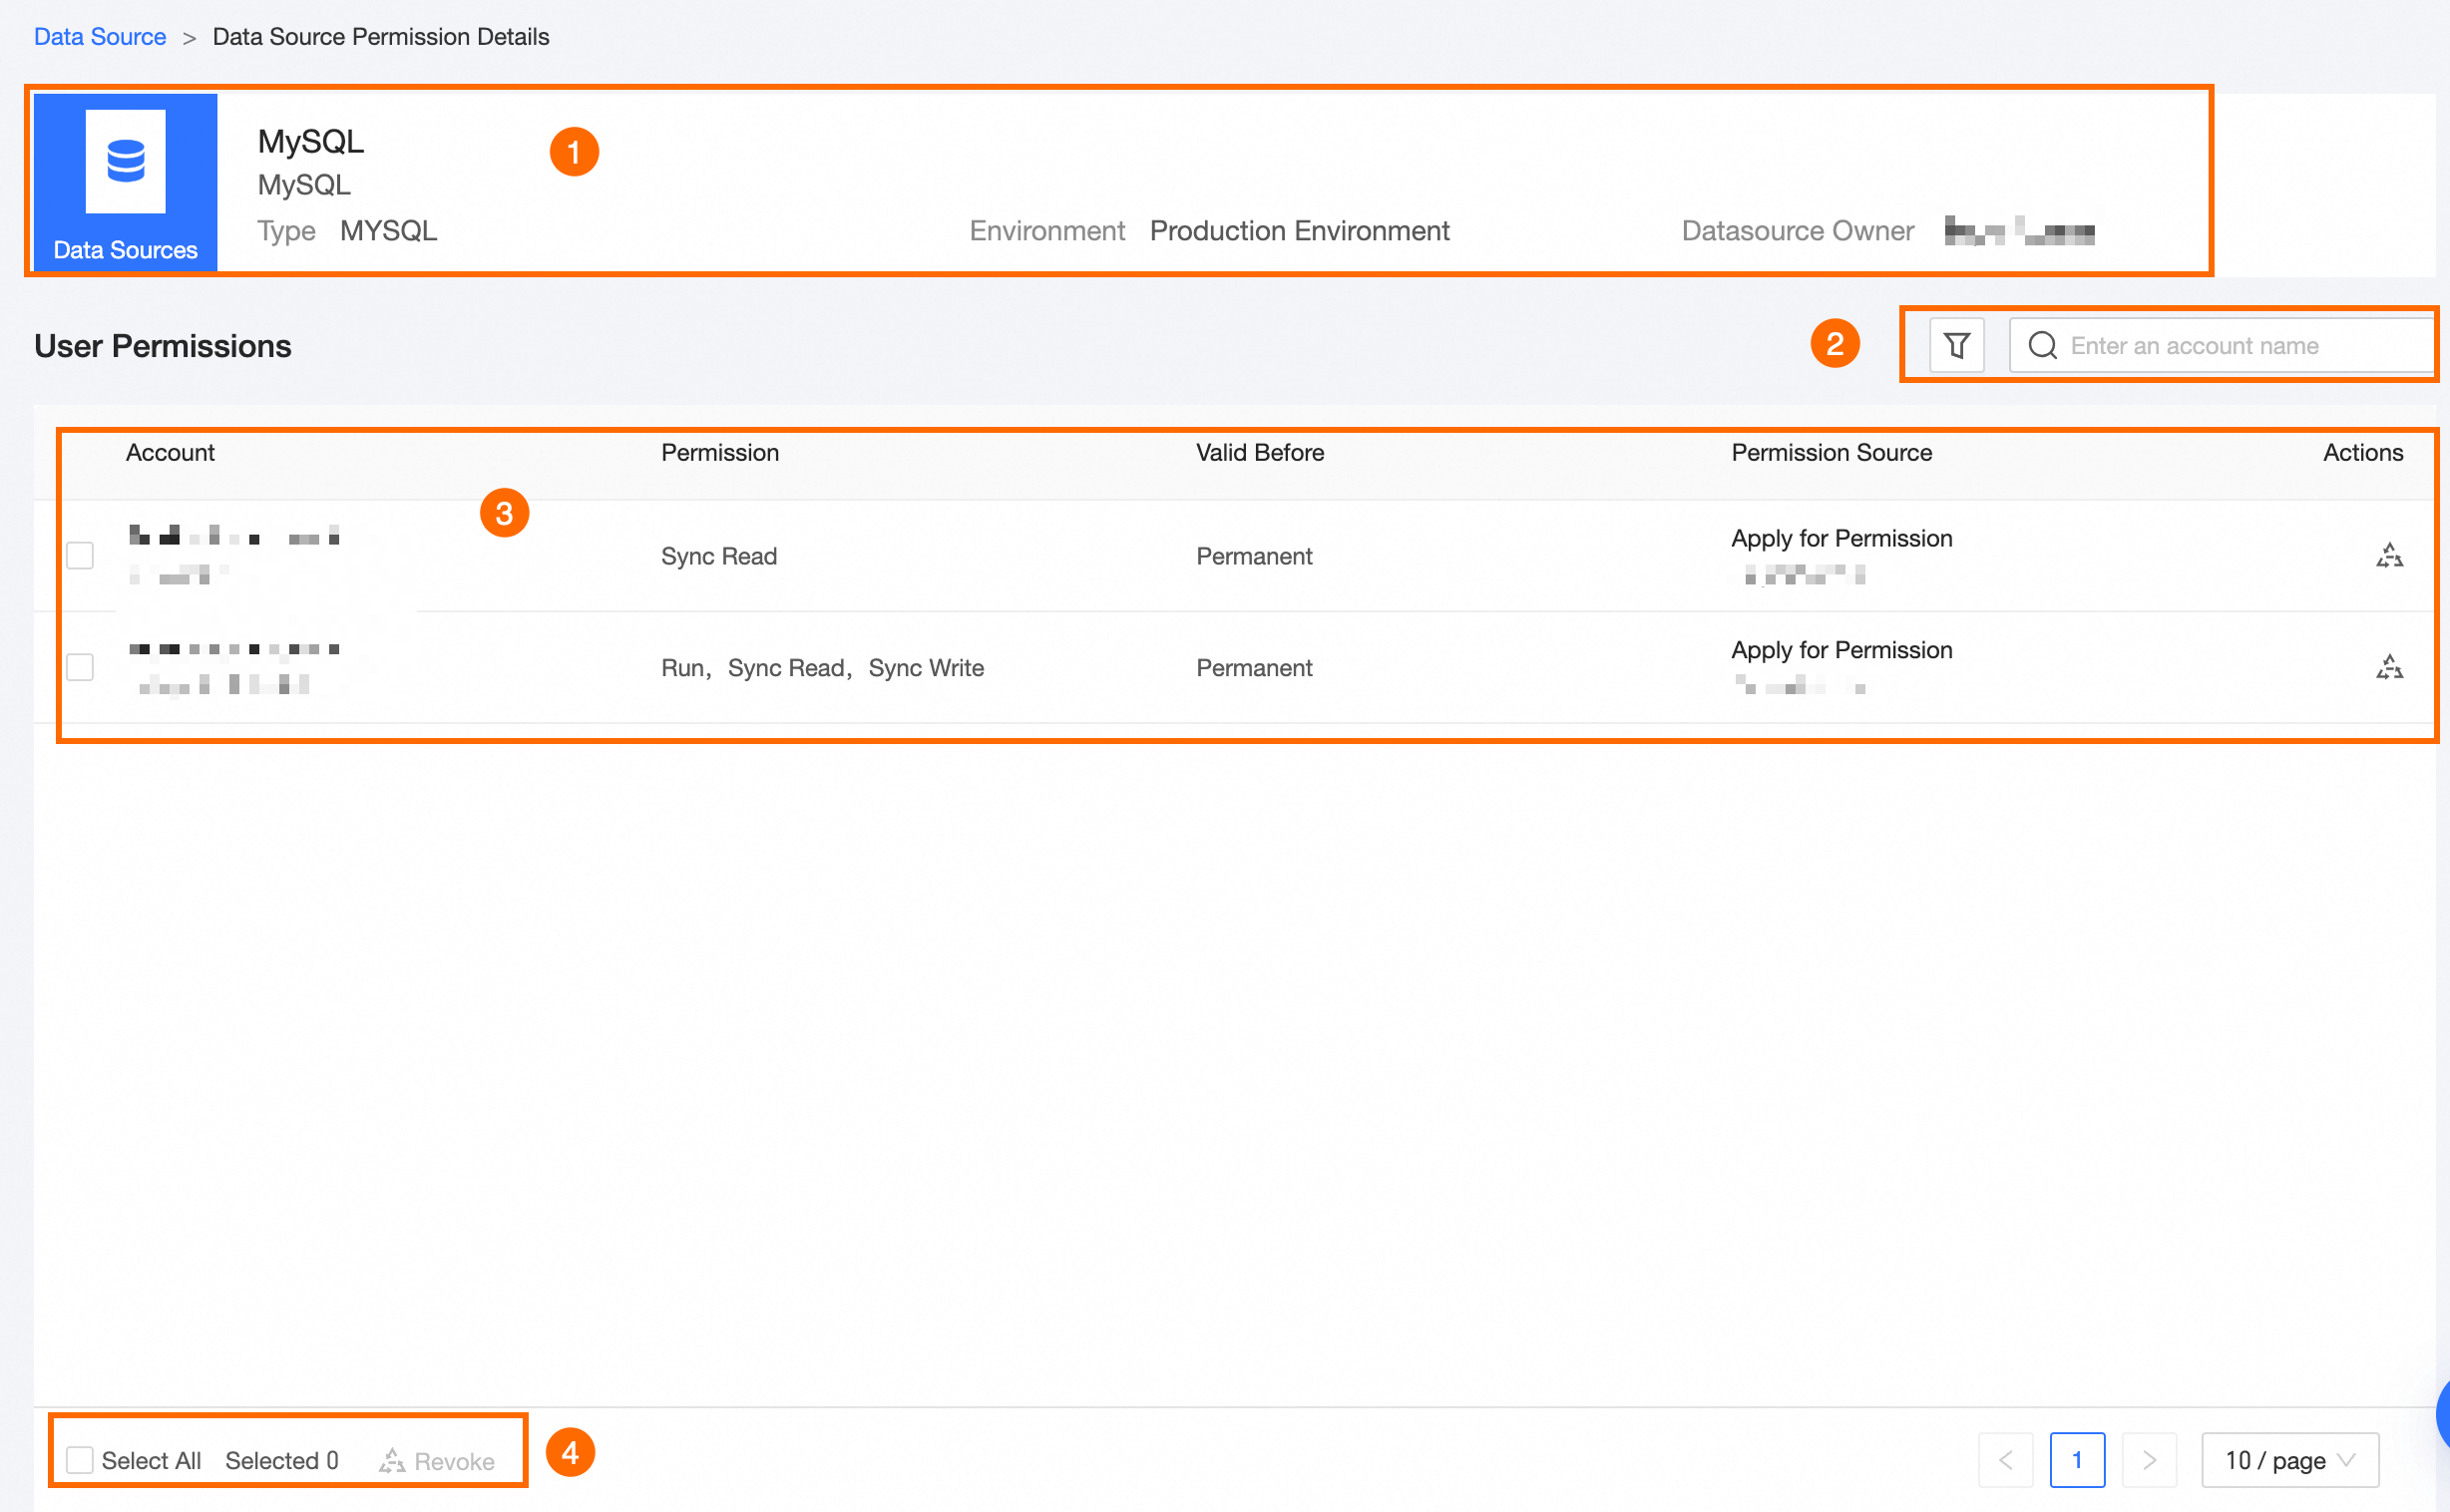This screenshot has width=2450, height=1512.
Task: Click the MYSQL type value
Action: click(388, 231)
